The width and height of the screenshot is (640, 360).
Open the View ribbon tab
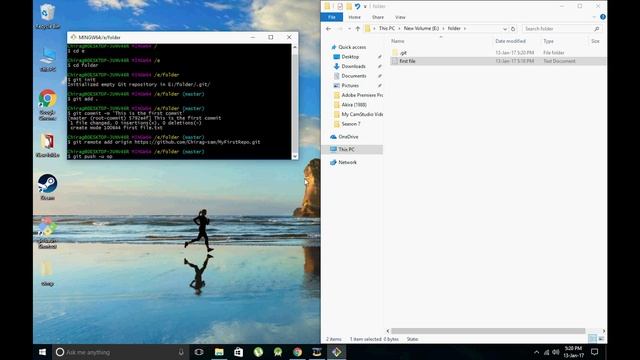pos(400,17)
